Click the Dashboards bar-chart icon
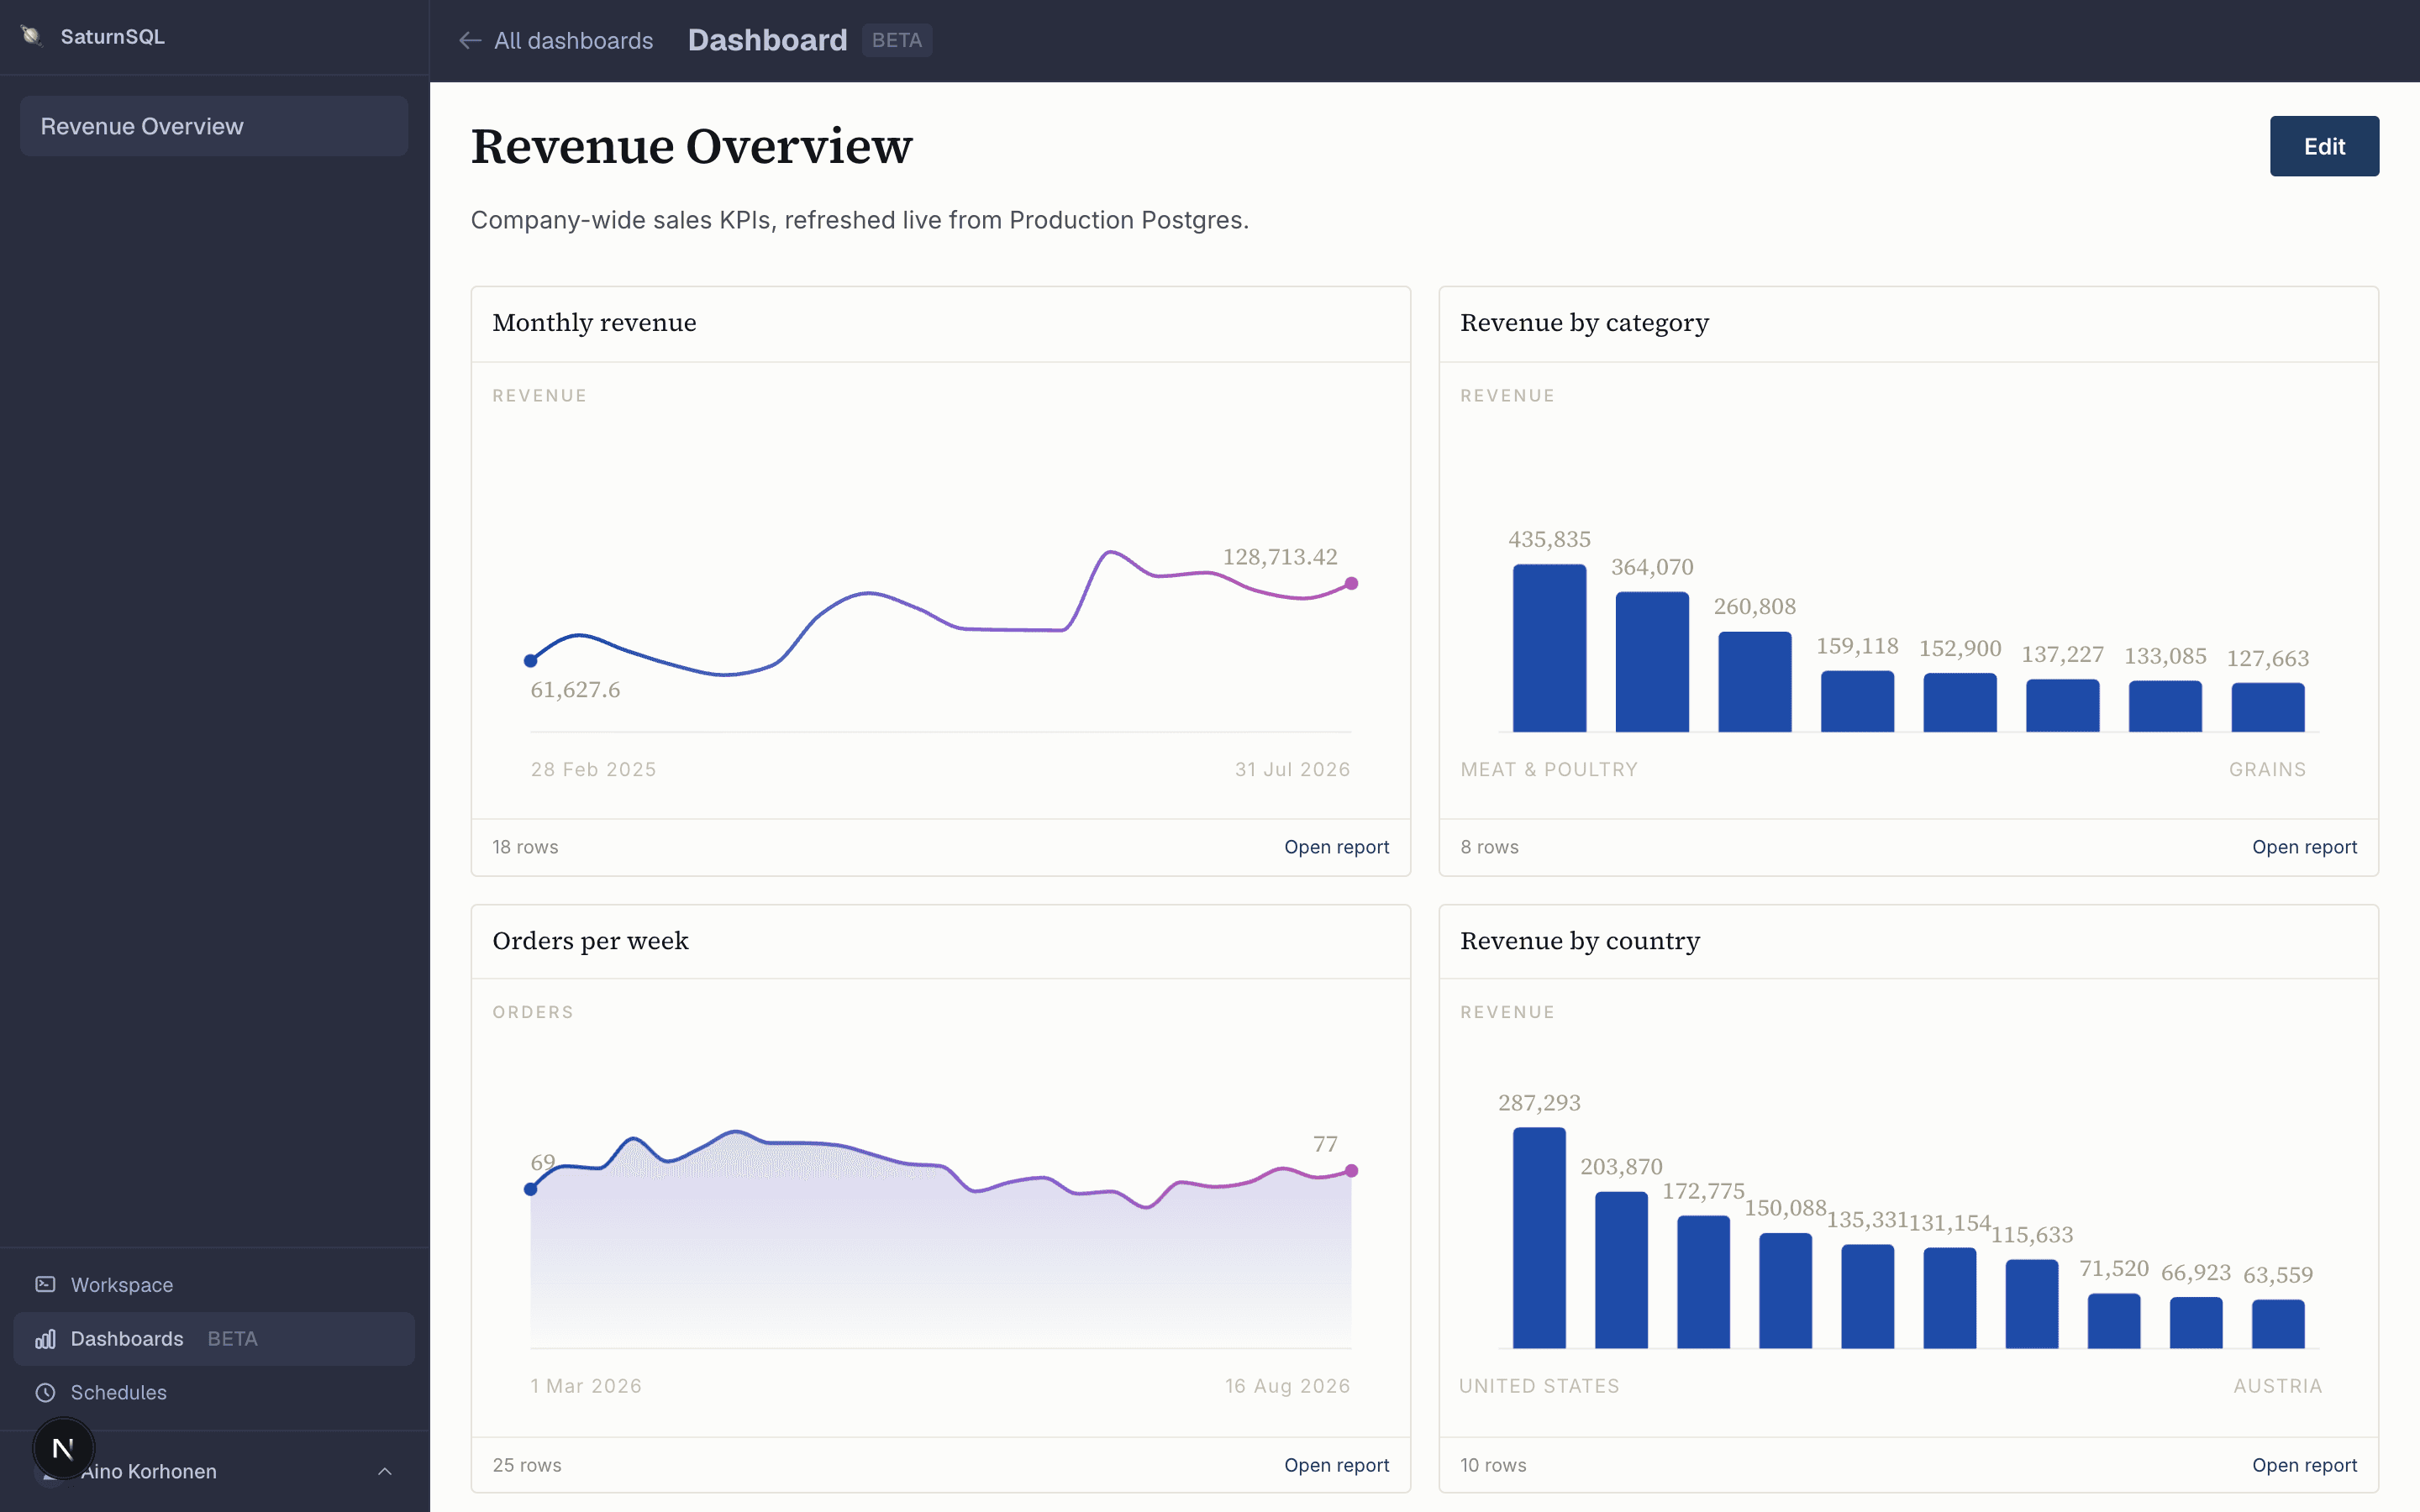This screenshot has width=2420, height=1512. (45, 1338)
